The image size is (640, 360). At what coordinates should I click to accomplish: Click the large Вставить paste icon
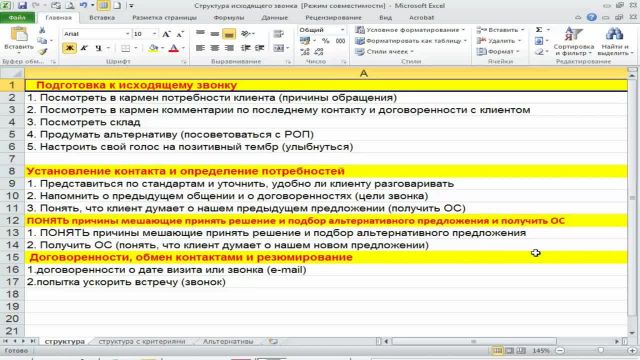(19, 34)
